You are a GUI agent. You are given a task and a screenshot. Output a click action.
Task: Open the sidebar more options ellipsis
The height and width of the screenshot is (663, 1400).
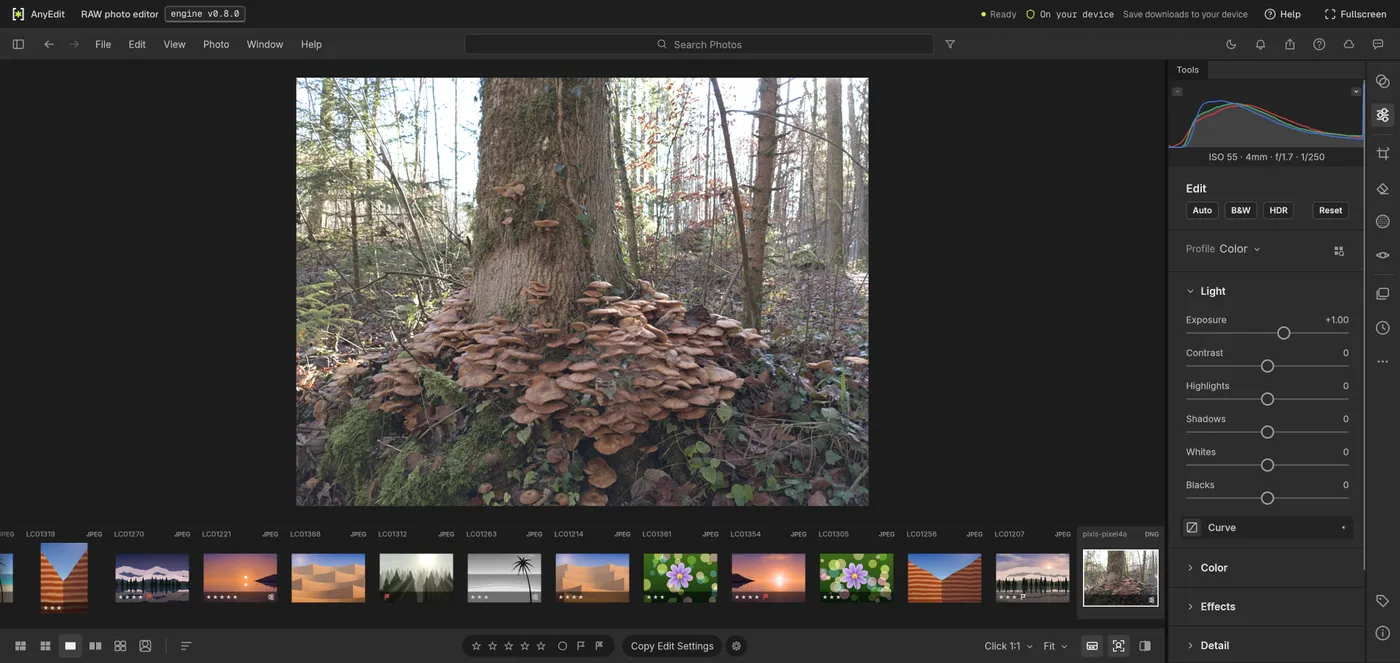tap(1382, 361)
